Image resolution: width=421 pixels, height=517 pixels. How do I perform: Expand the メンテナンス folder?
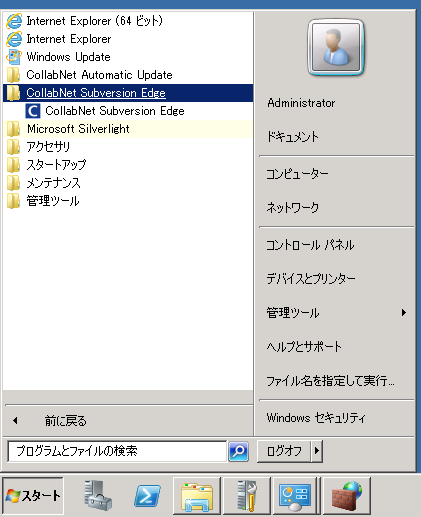[x=128, y=183]
